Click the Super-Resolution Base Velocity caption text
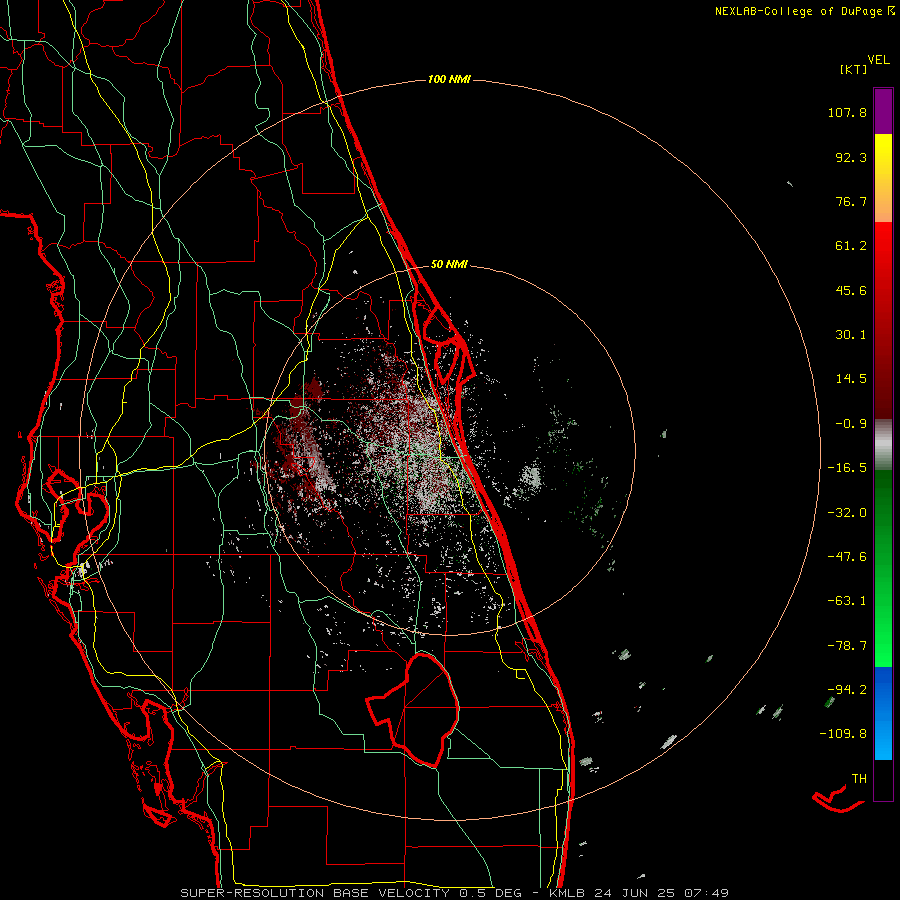The height and width of the screenshot is (900, 900). 455,893
